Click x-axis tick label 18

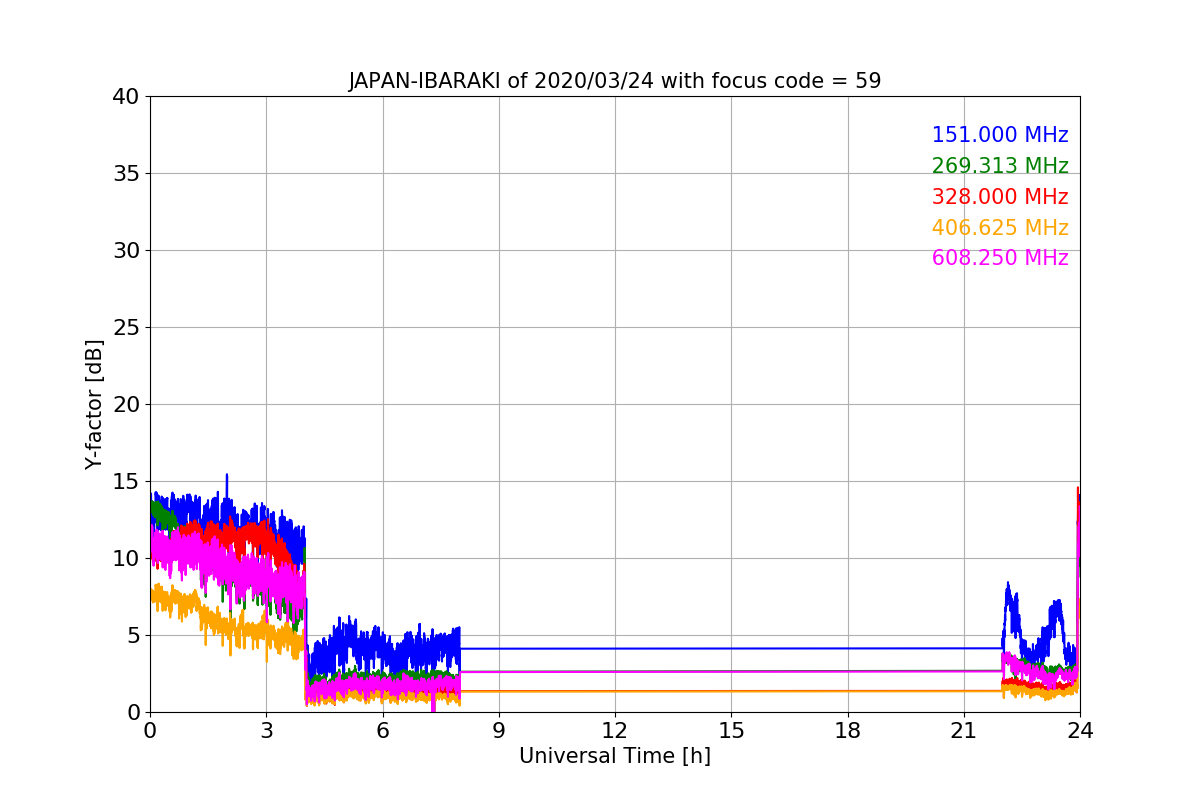[x=848, y=730]
